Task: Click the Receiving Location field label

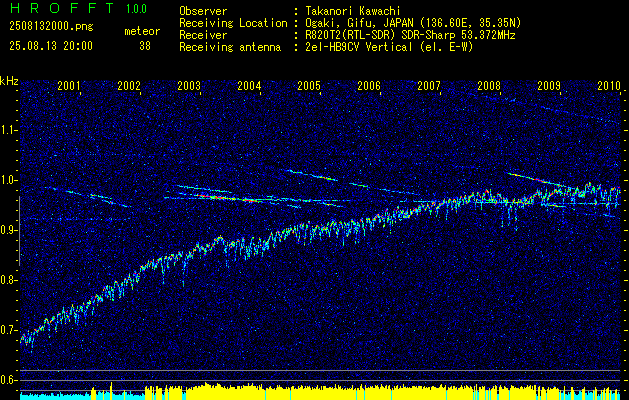Action: pyautogui.click(x=233, y=23)
